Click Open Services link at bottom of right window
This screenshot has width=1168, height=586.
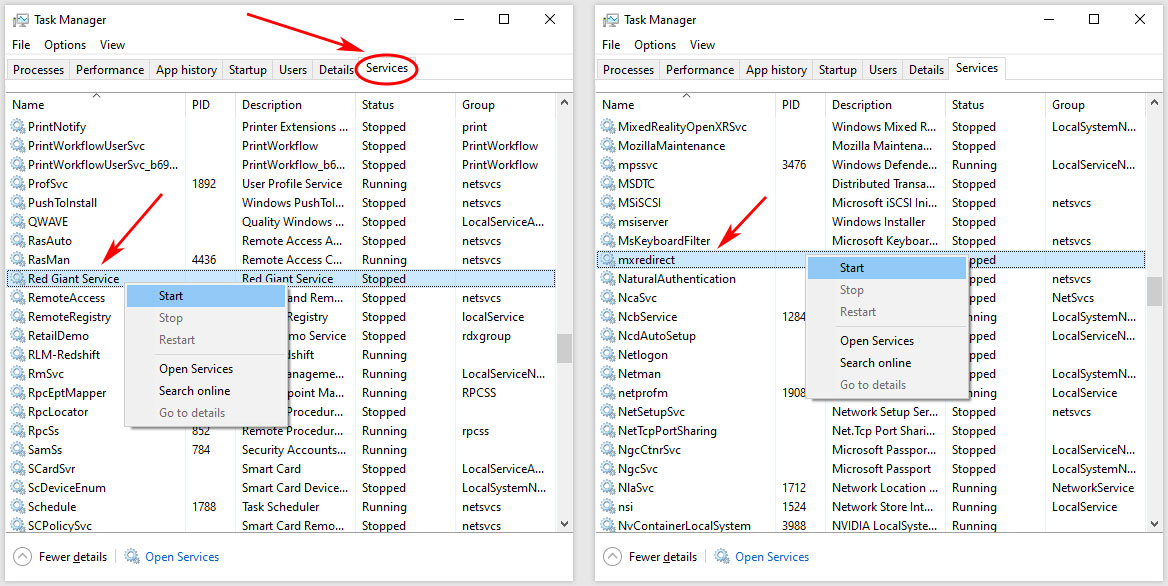(x=771, y=557)
